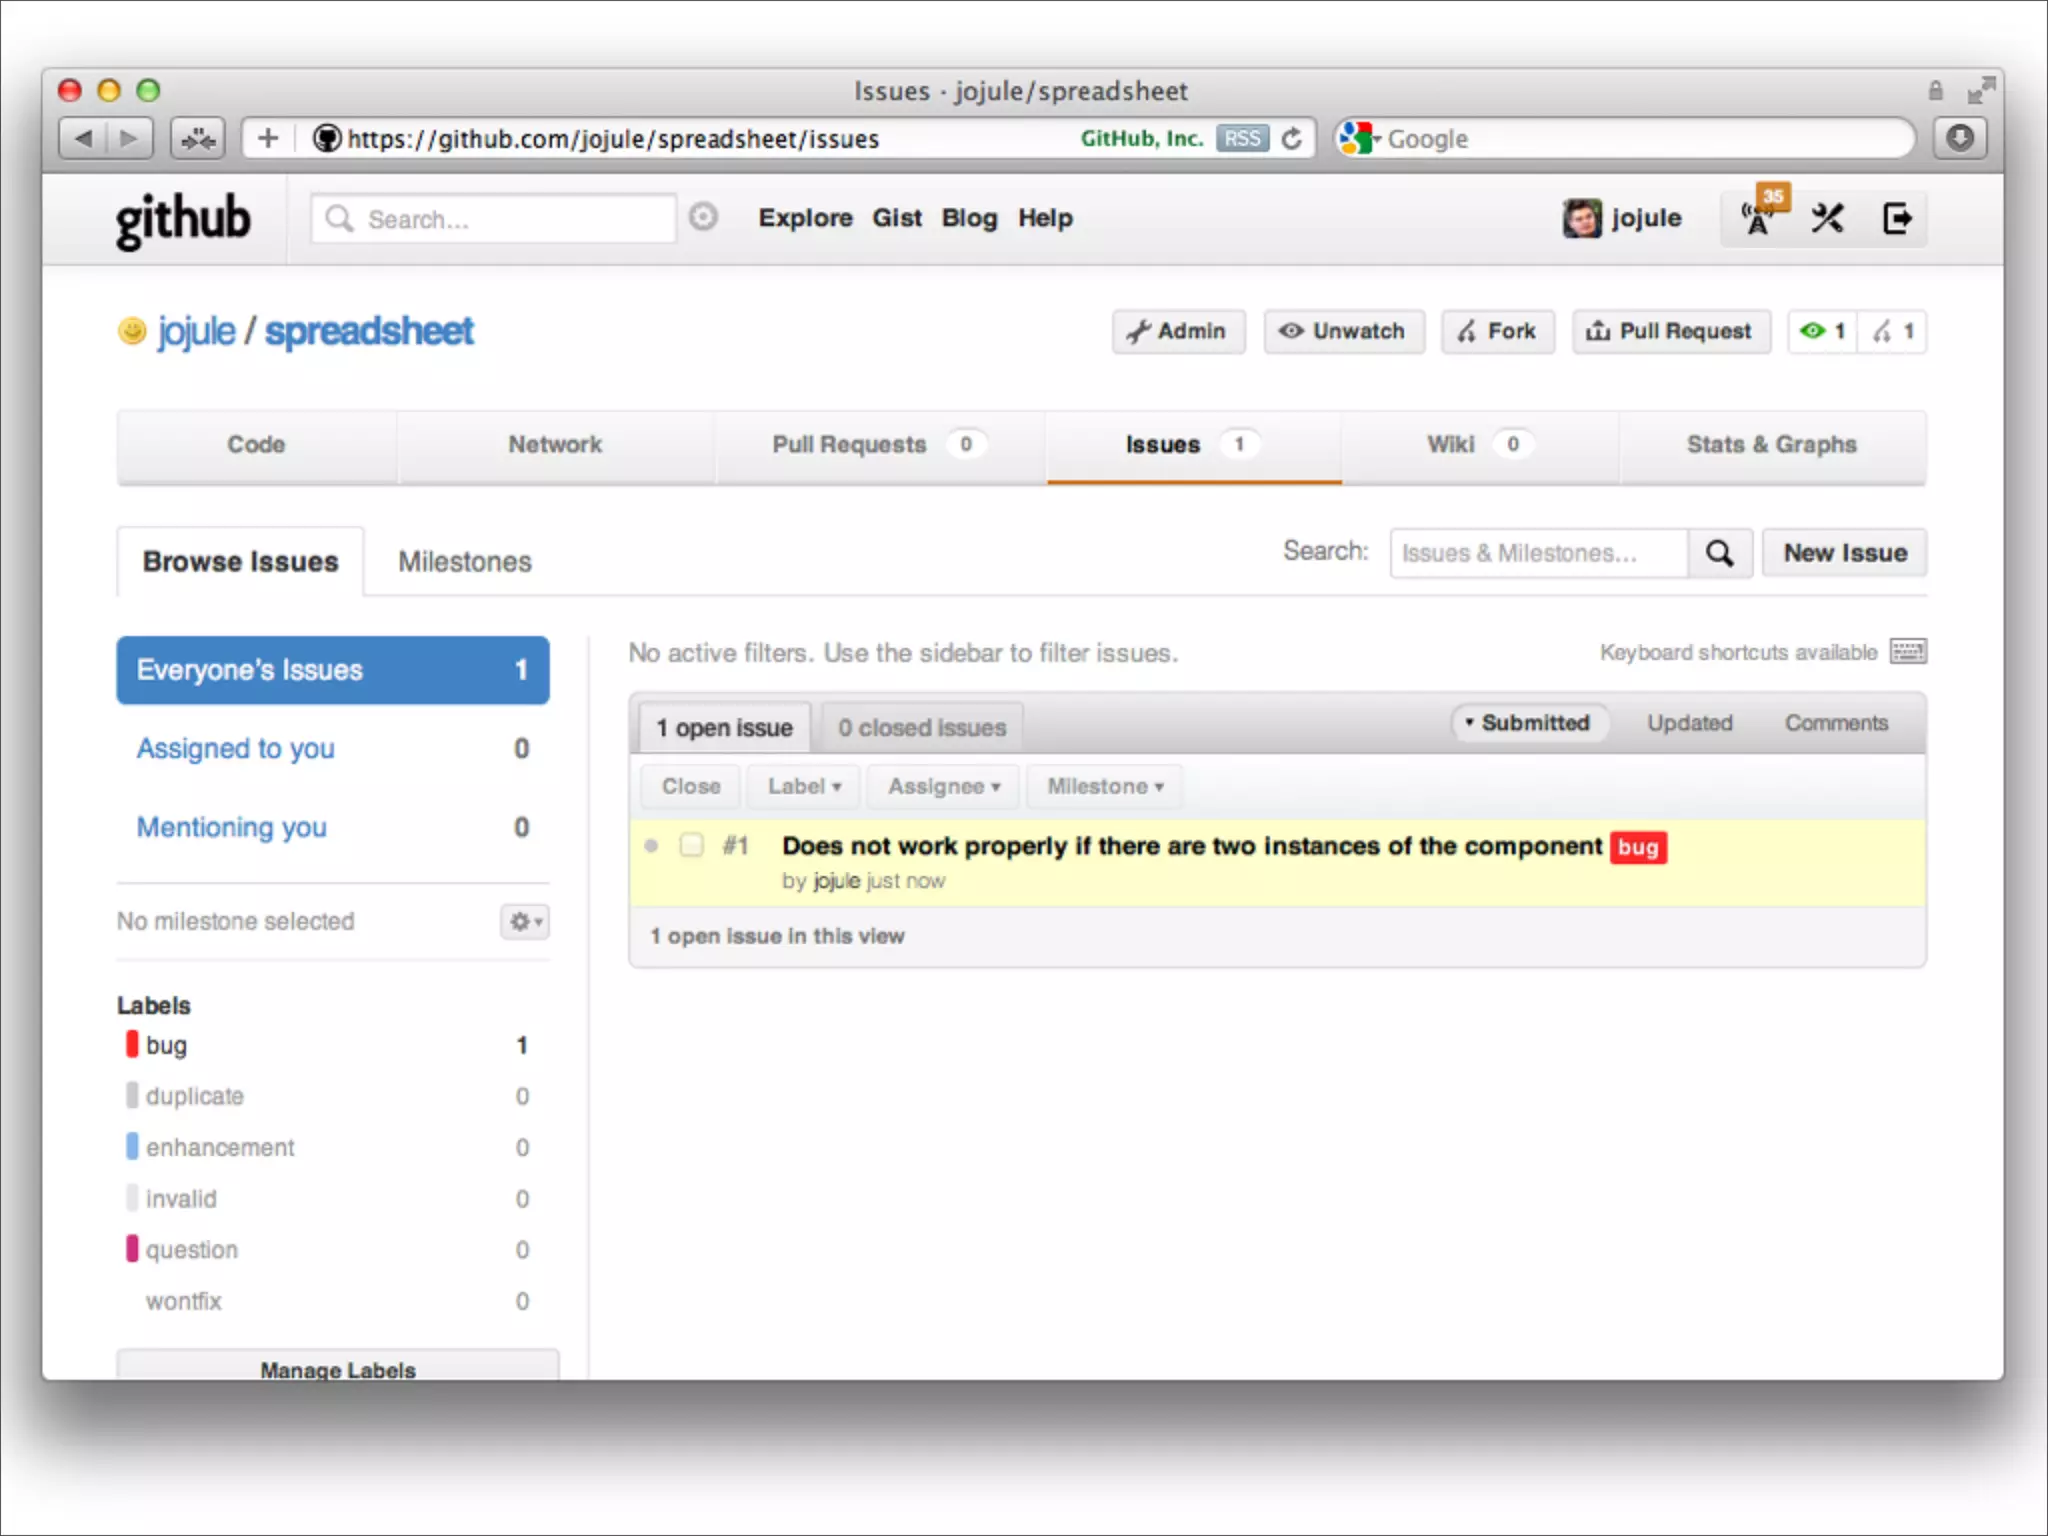The height and width of the screenshot is (1536, 2048).
Task: Toggle Unwatch for the repository
Action: 1343,331
